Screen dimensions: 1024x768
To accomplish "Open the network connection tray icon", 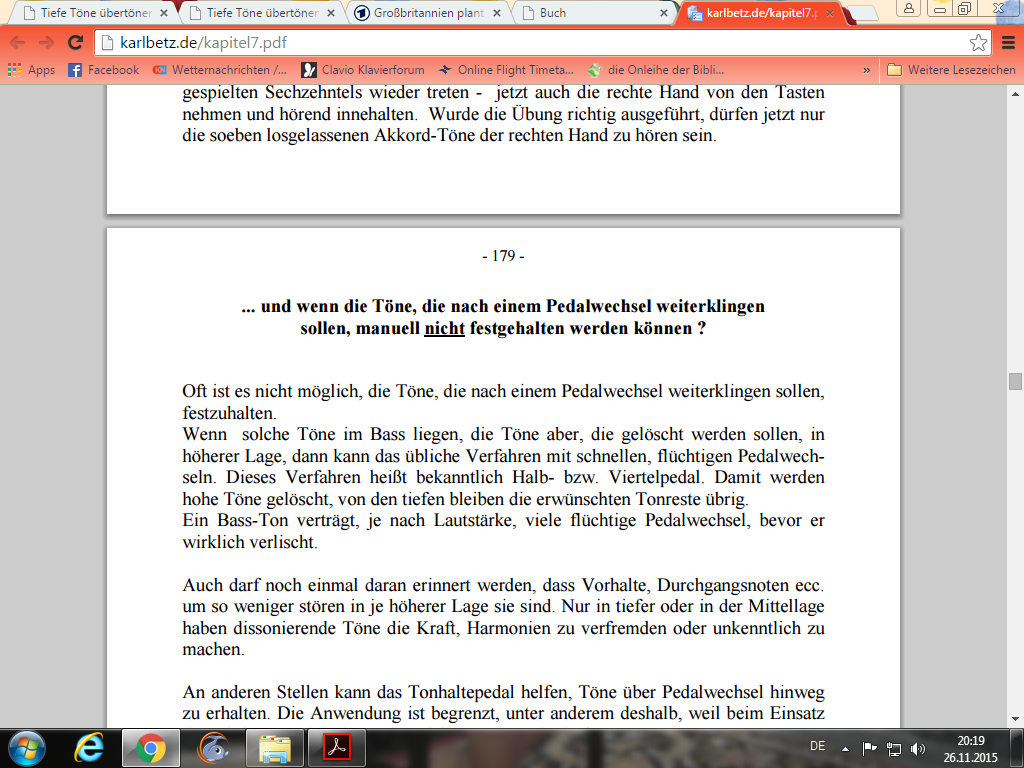I will coord(893,748).
